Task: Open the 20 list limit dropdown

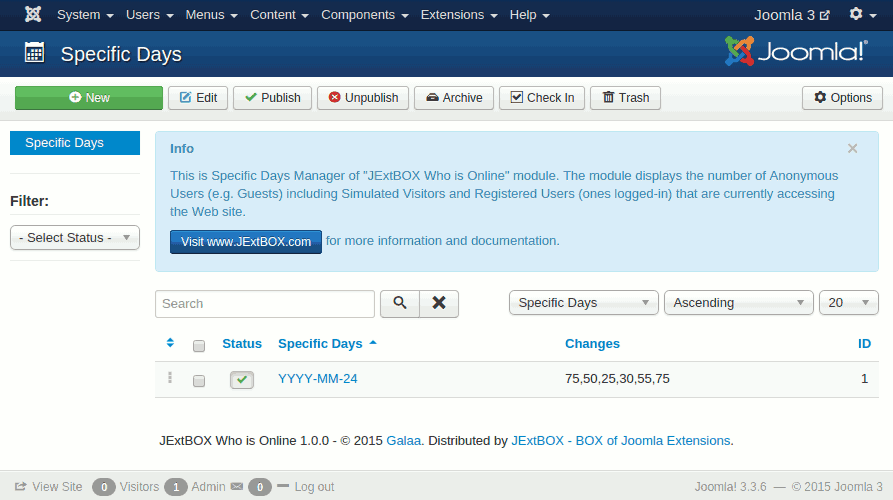Action: tap(849, 302)
